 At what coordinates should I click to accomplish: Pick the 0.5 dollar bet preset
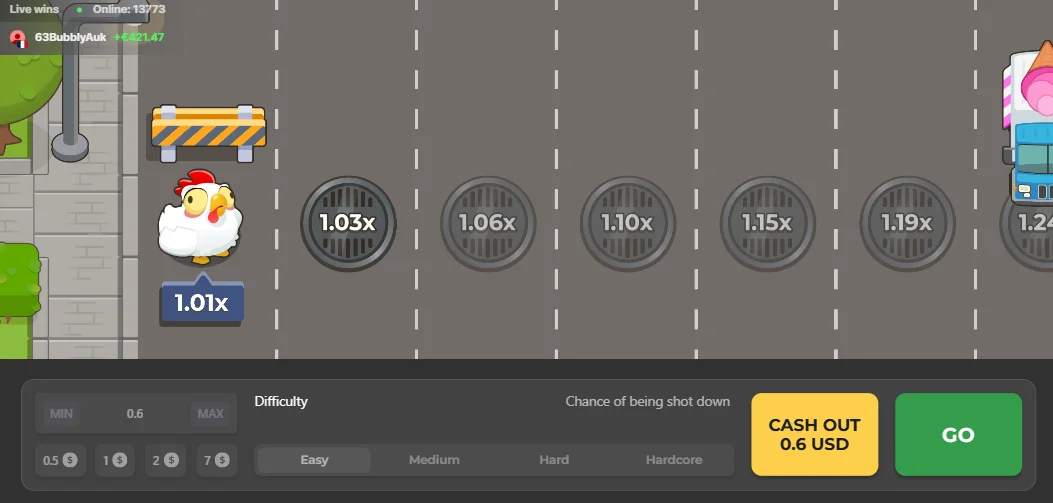(60, 461)
